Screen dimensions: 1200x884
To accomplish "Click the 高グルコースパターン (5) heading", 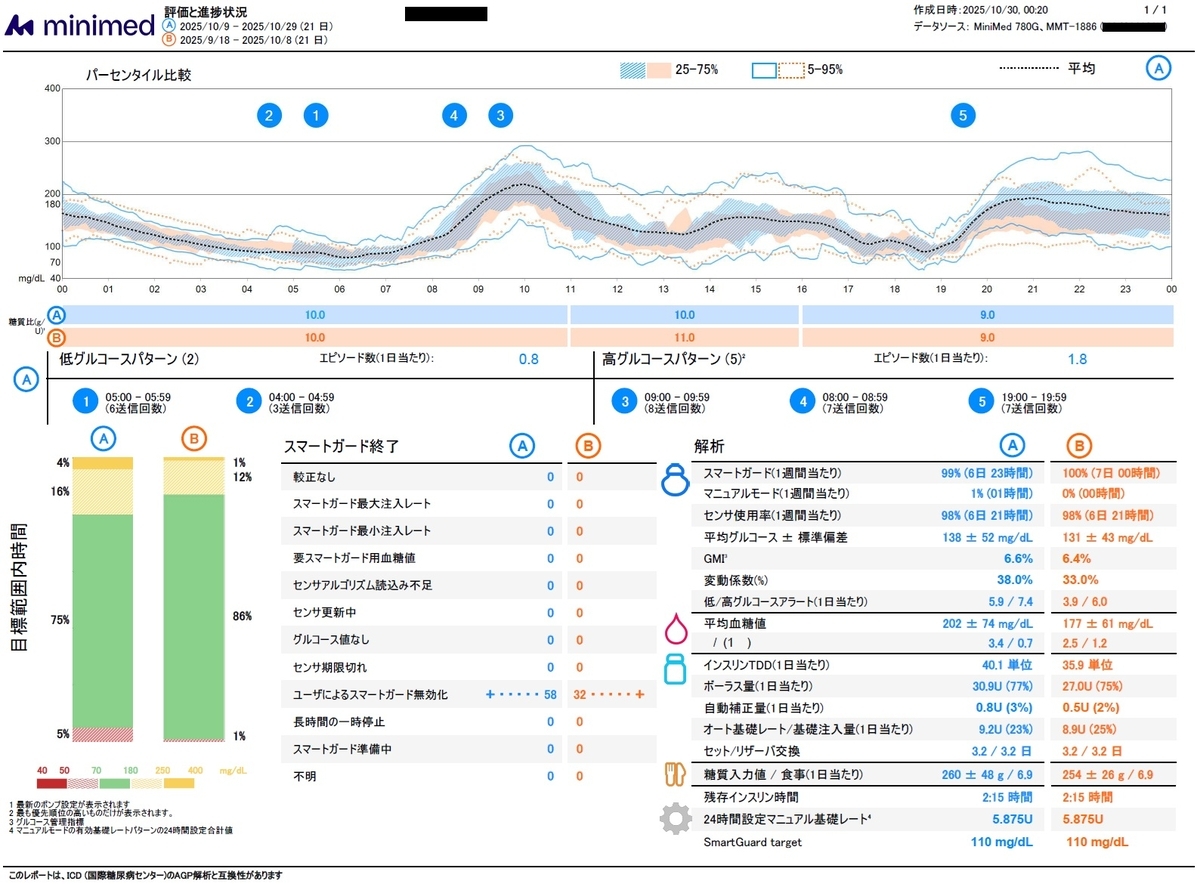I will (674, 358).
